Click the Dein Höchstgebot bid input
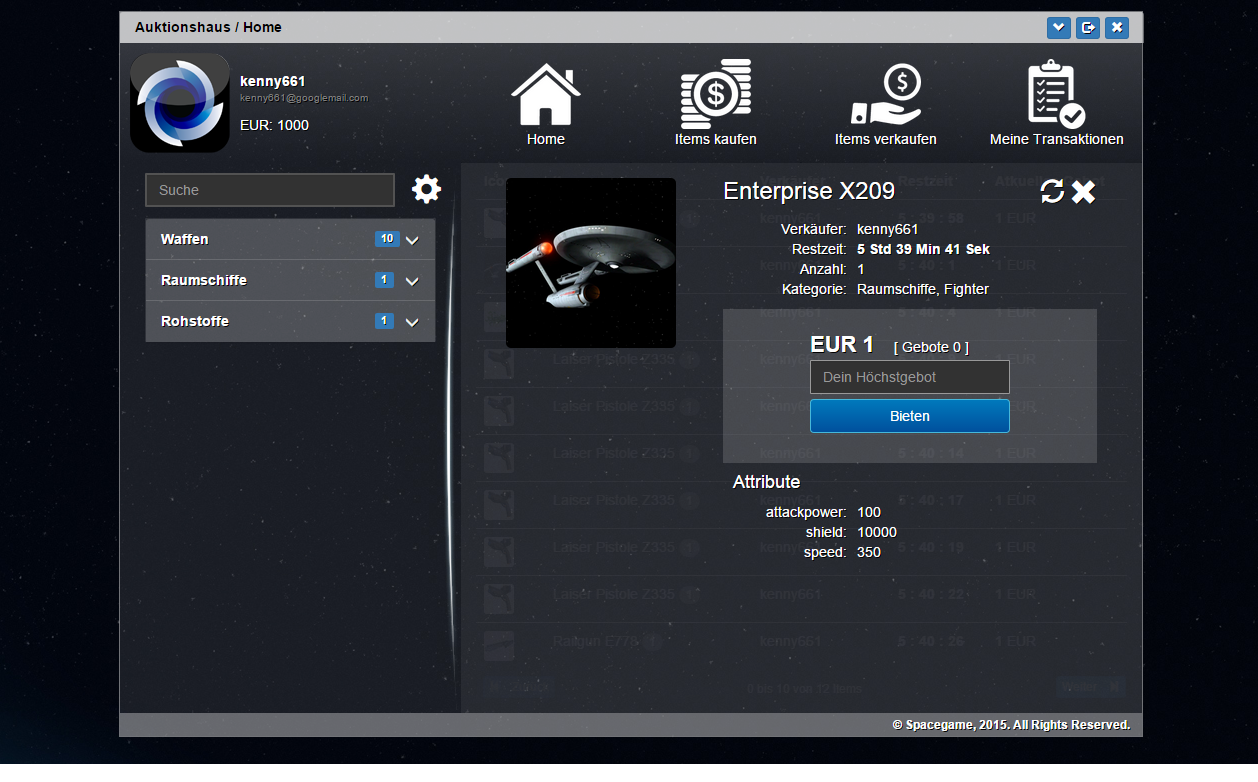The image size is (1258, 782). [910, 377]
